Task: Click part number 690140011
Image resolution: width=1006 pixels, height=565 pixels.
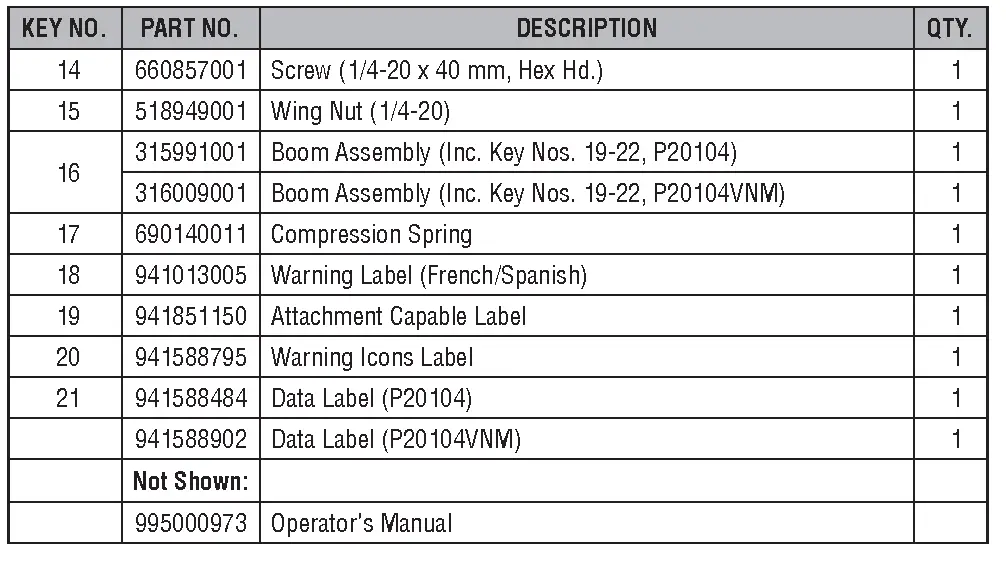Action: [190, 235]
